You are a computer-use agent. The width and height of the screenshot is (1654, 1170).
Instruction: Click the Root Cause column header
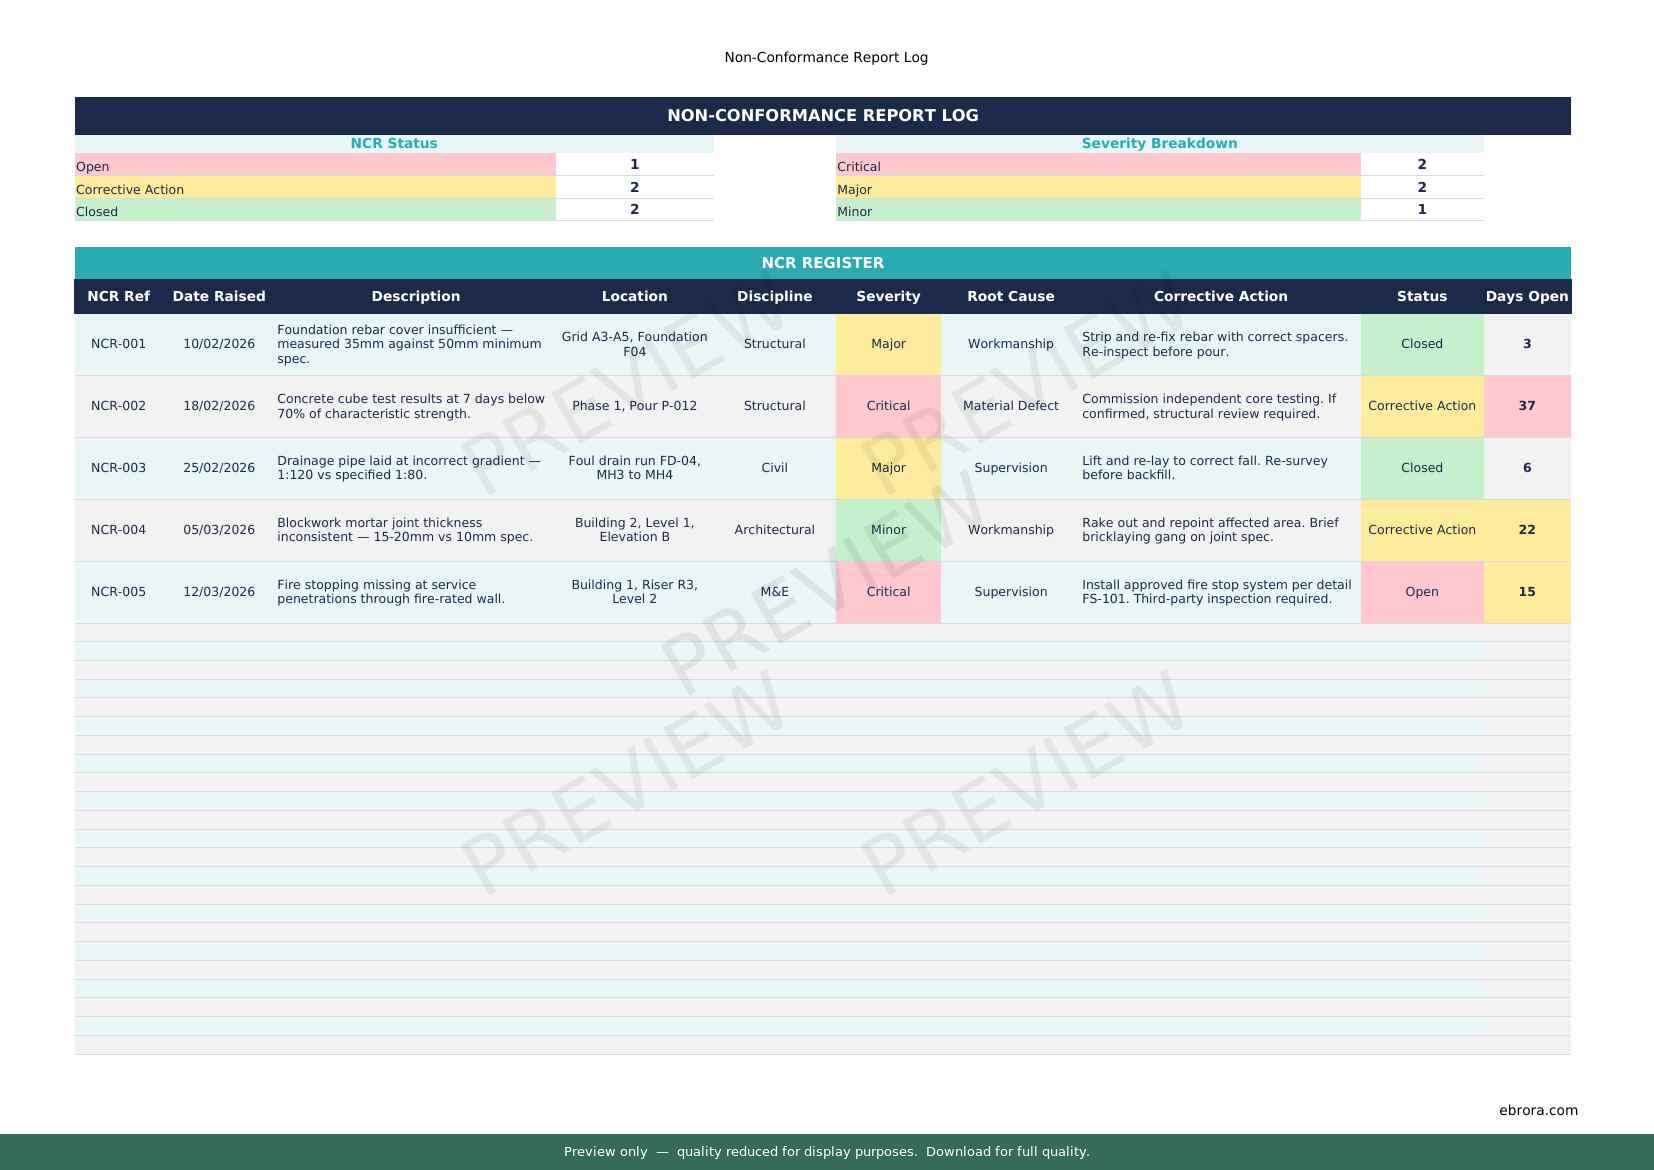click(1010, 296)
